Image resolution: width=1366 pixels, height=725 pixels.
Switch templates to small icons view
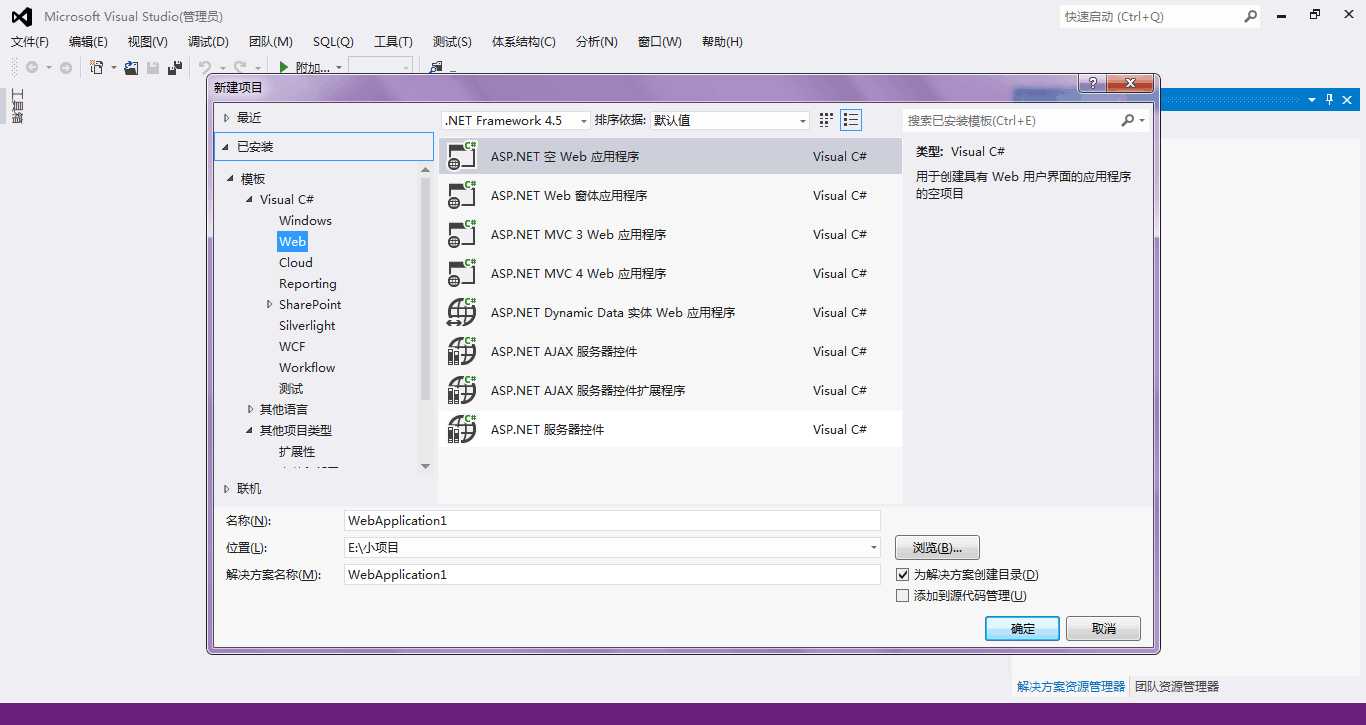[826, 120]
